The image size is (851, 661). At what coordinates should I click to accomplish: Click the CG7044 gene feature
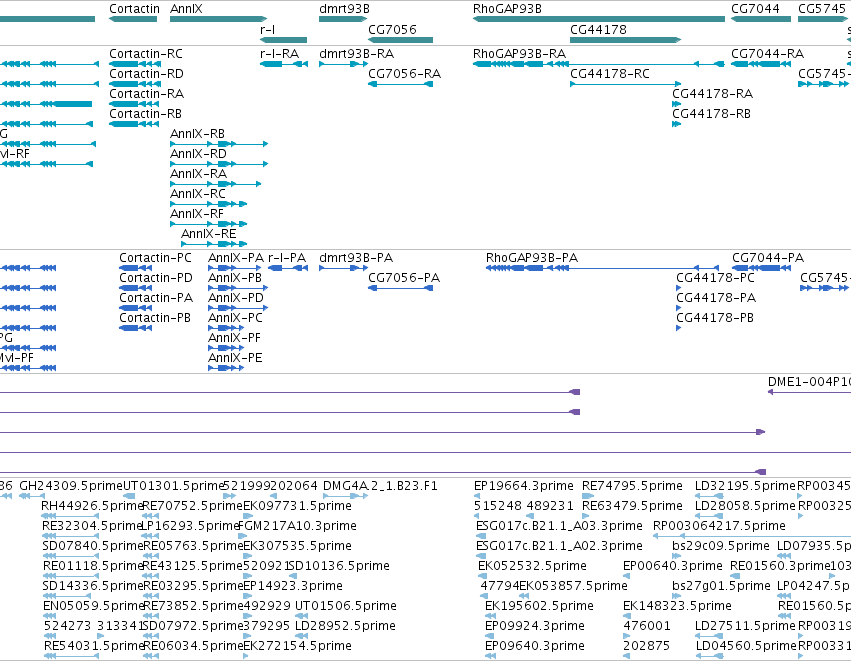pyautogui.click(x=761, y=19)
